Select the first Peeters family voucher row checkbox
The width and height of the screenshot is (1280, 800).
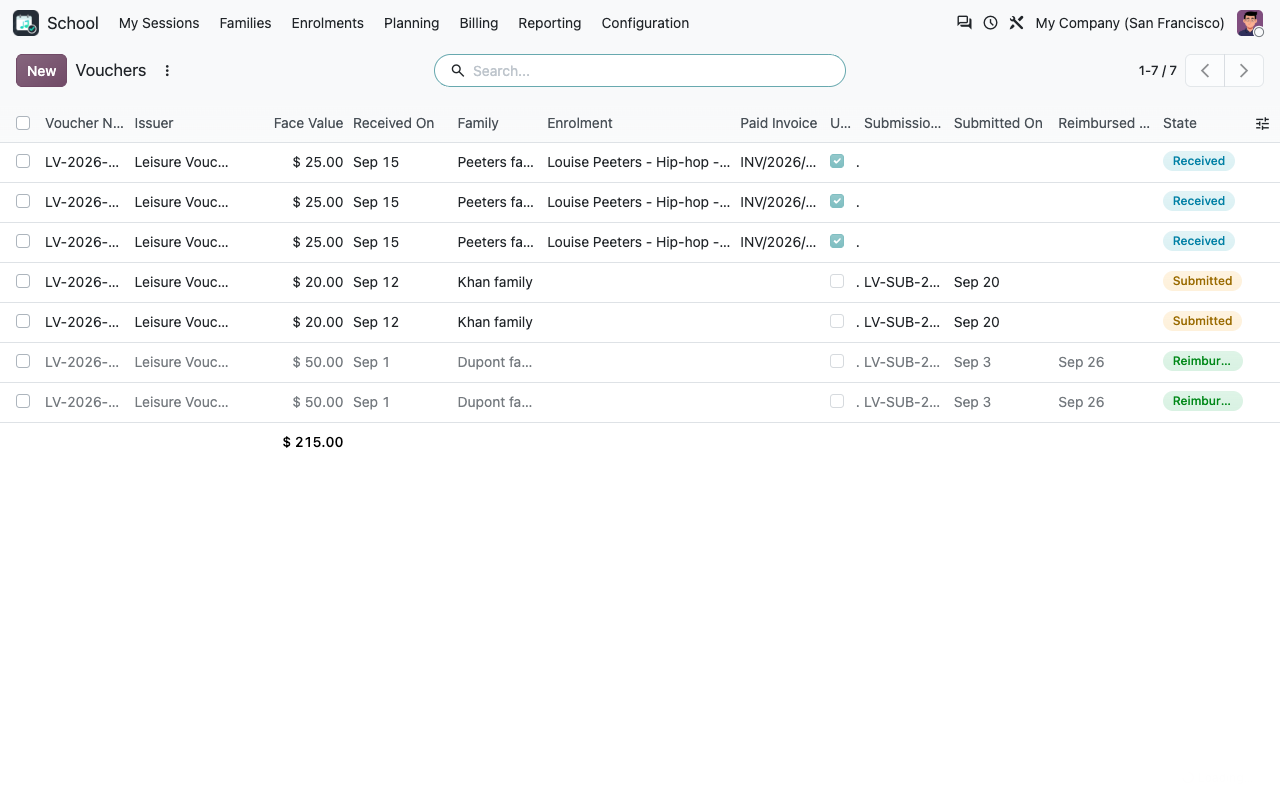point(23,161)
